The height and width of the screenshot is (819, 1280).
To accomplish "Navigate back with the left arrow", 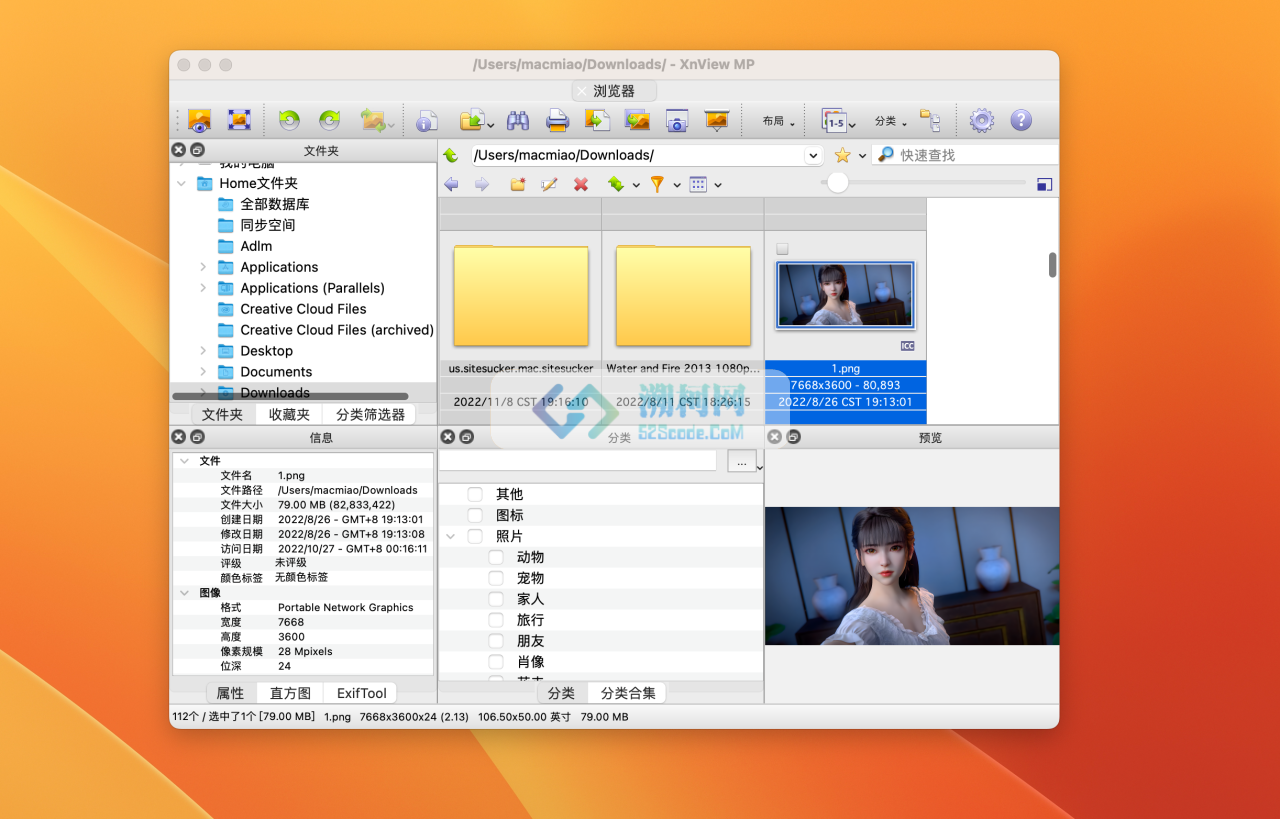I will pyautogui.click(x=451, y=184).
